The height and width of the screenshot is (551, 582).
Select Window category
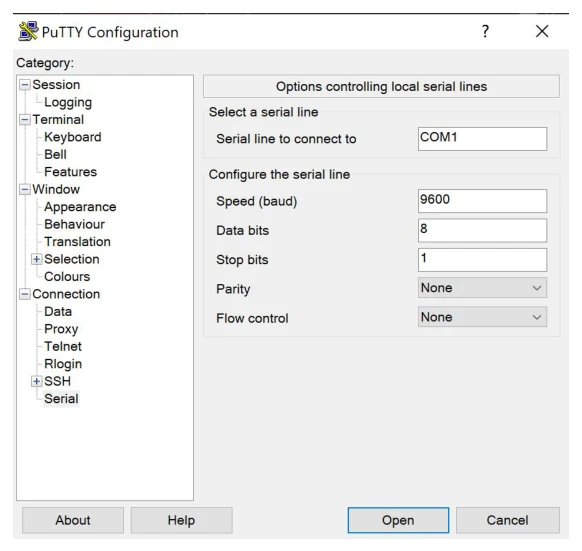tap(56, 189)
